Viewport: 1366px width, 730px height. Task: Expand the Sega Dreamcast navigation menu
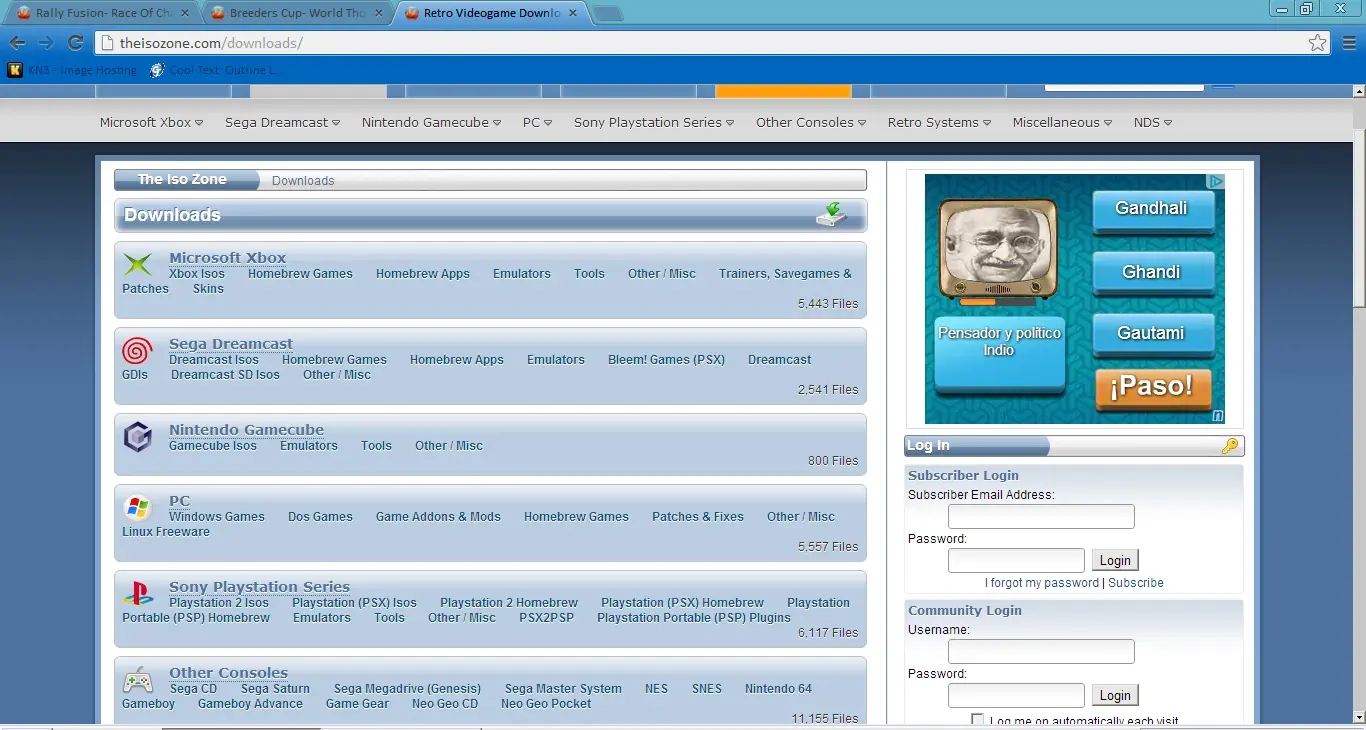click(282, 122)
